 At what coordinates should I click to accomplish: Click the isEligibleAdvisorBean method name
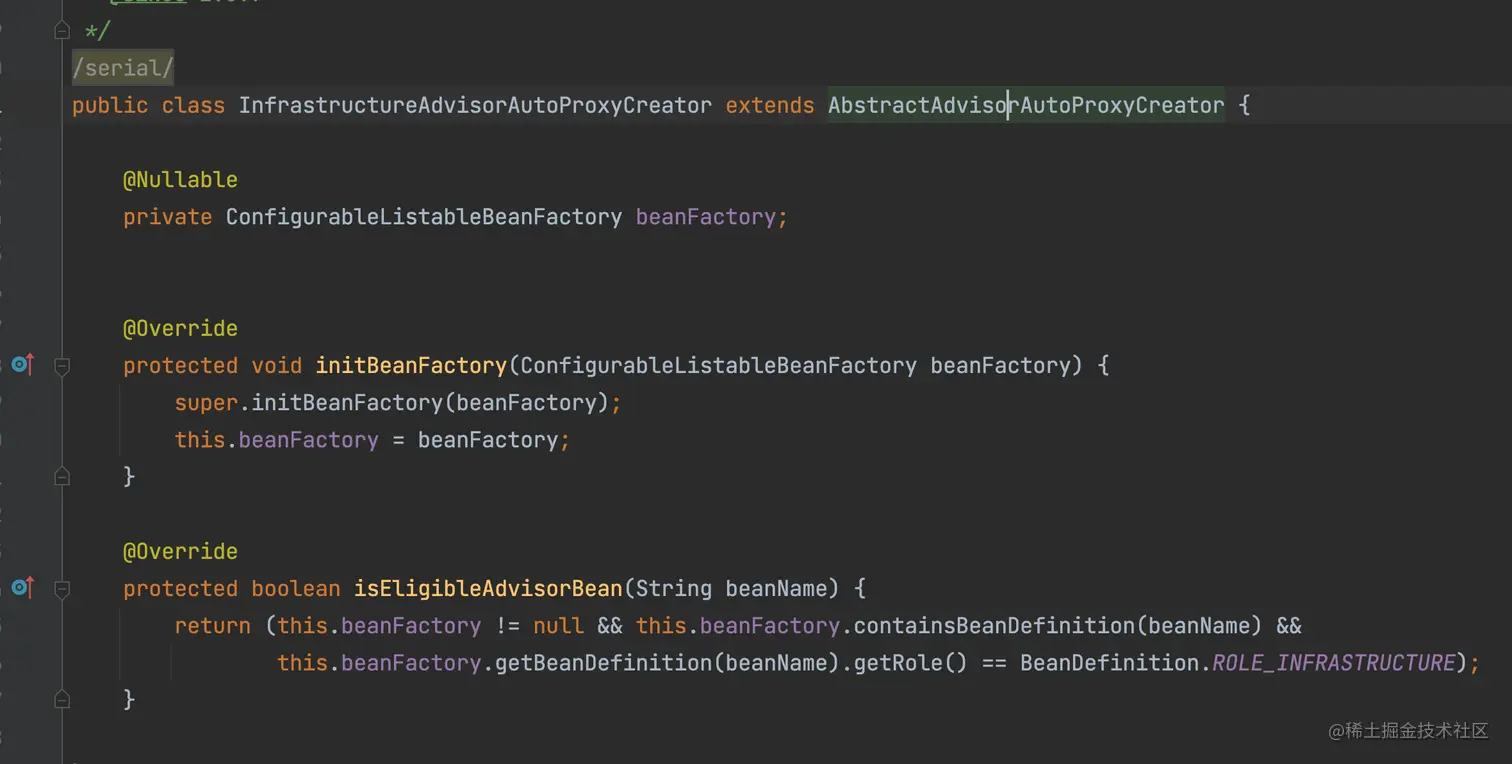(x=488, y=588)
